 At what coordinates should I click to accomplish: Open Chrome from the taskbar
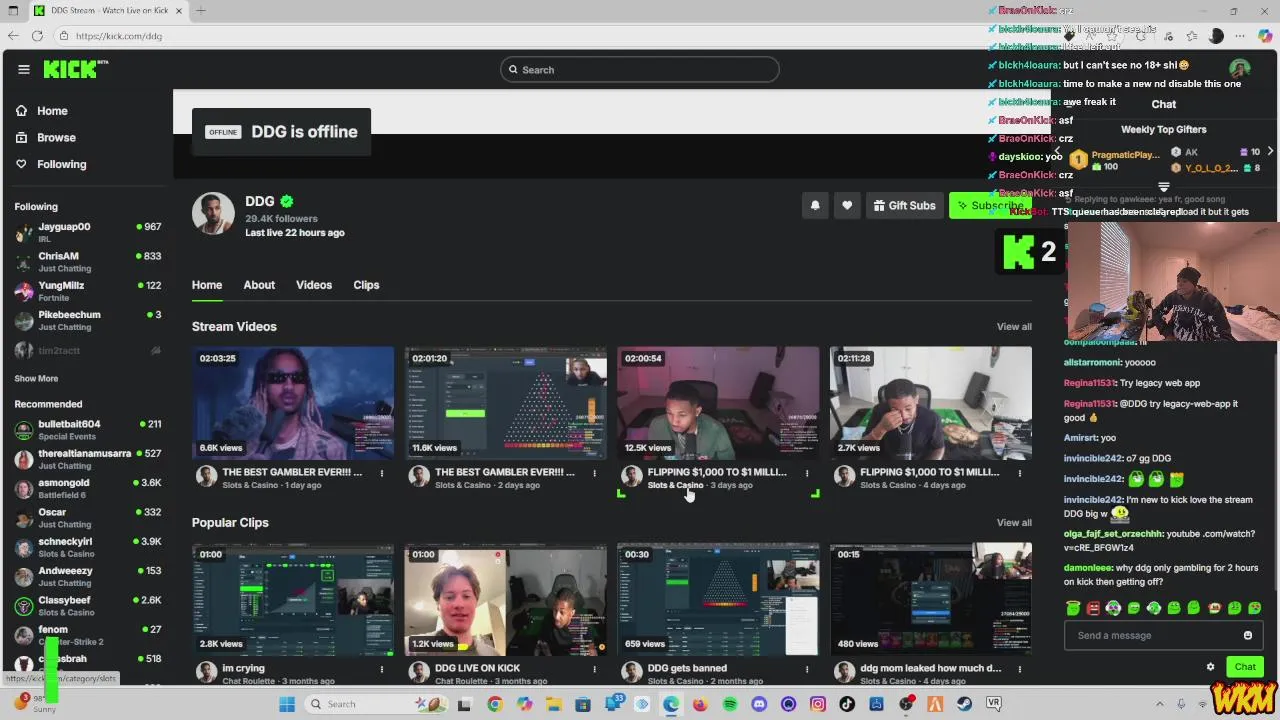click(x=494, y=704)
